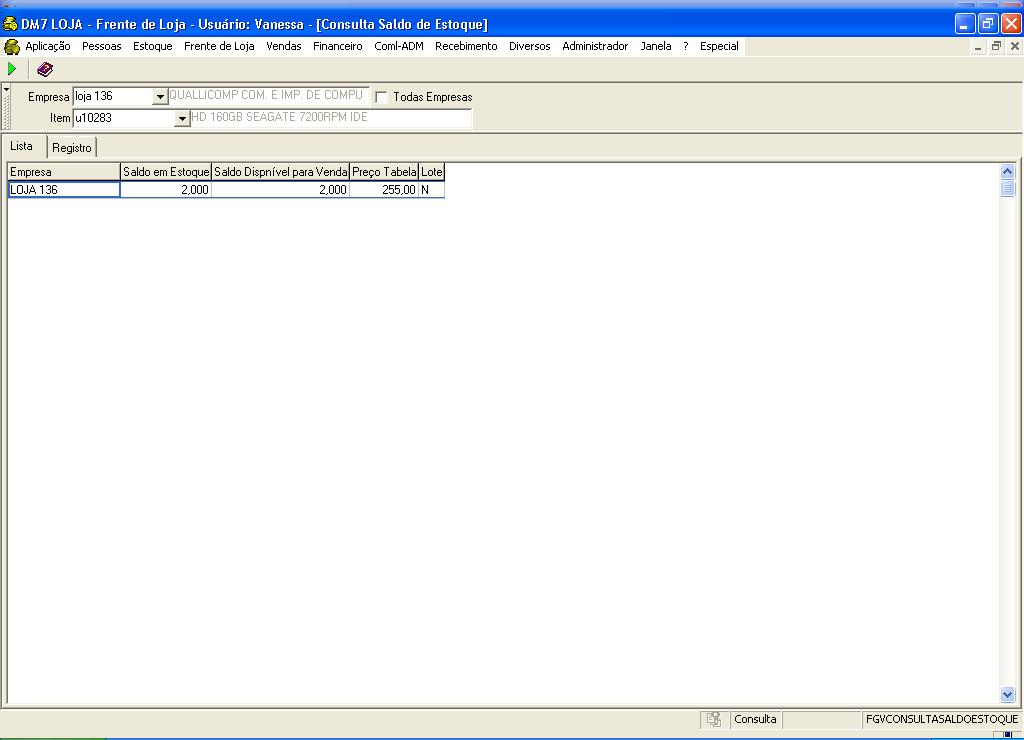Select the 255,00 price cell

point(384,189)
